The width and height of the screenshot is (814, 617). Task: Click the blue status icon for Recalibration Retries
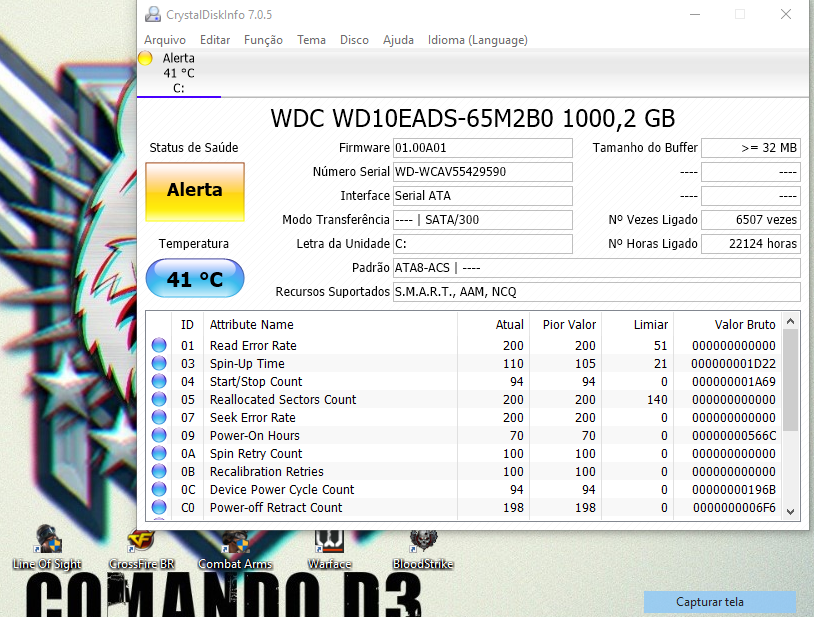tap(159, 471)
